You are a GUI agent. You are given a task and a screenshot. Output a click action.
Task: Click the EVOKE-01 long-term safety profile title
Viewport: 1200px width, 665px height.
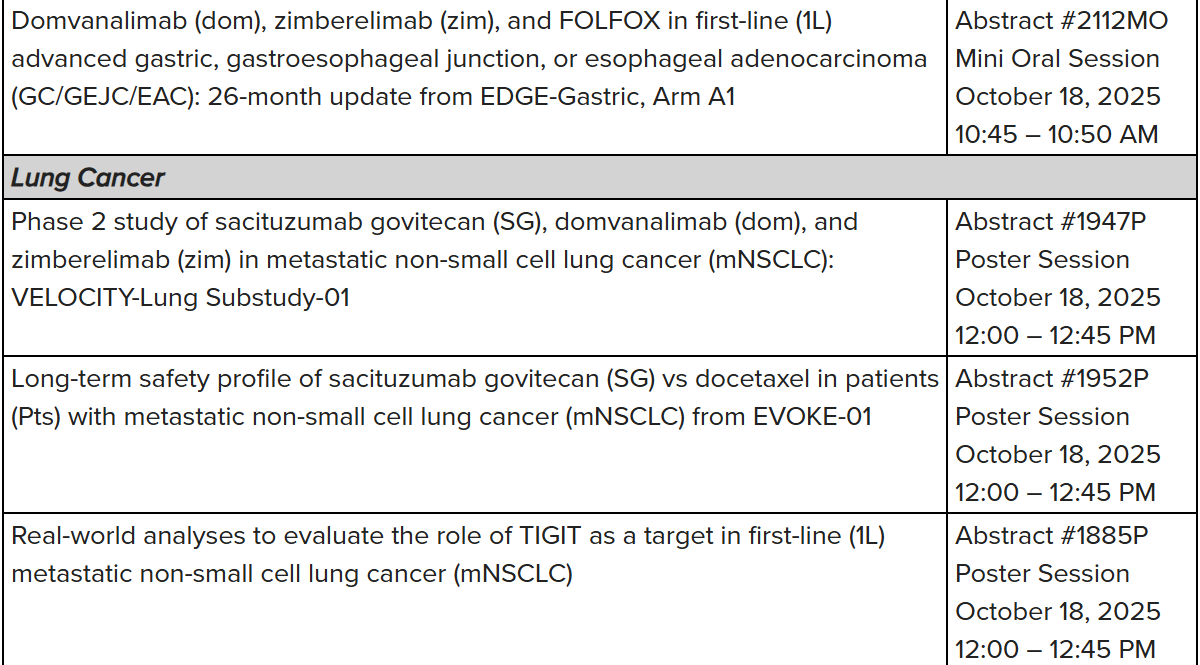click(475, 397)
